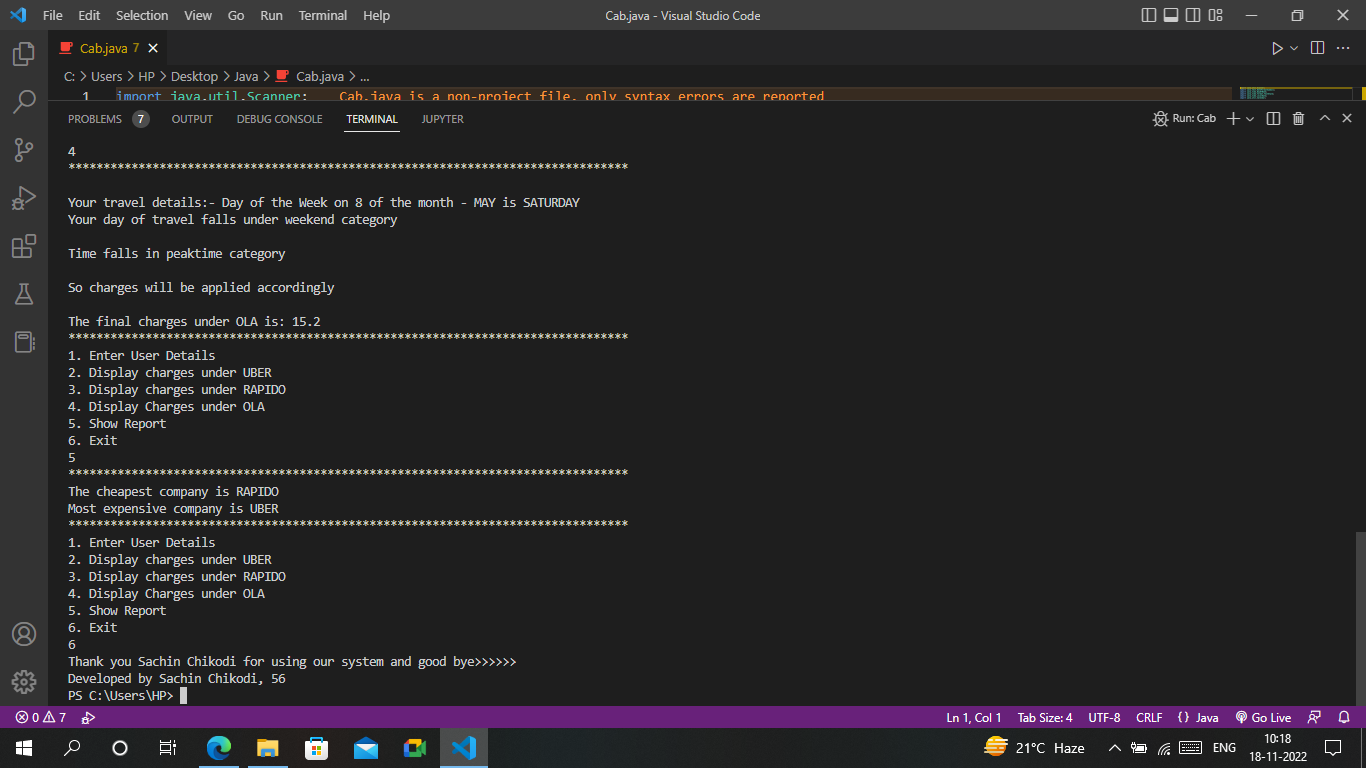Screen dimensions: 1366x768
Task: Change Tab Size: 4 indentation setting
Action: (x=1045, y=717)
